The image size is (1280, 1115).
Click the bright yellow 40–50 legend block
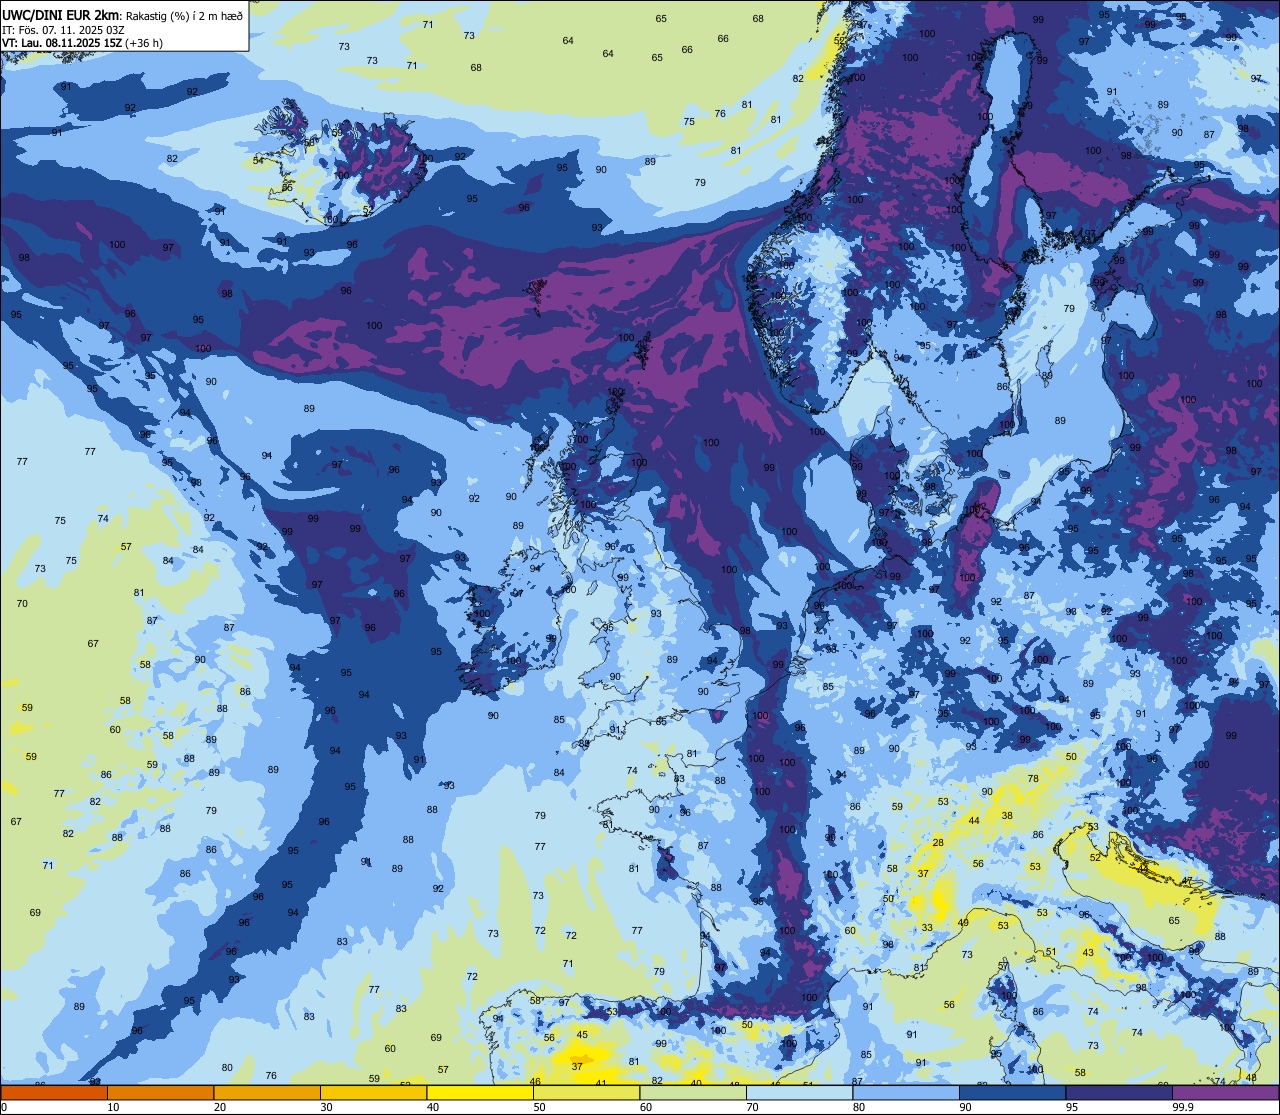(x=480, y=1092)
